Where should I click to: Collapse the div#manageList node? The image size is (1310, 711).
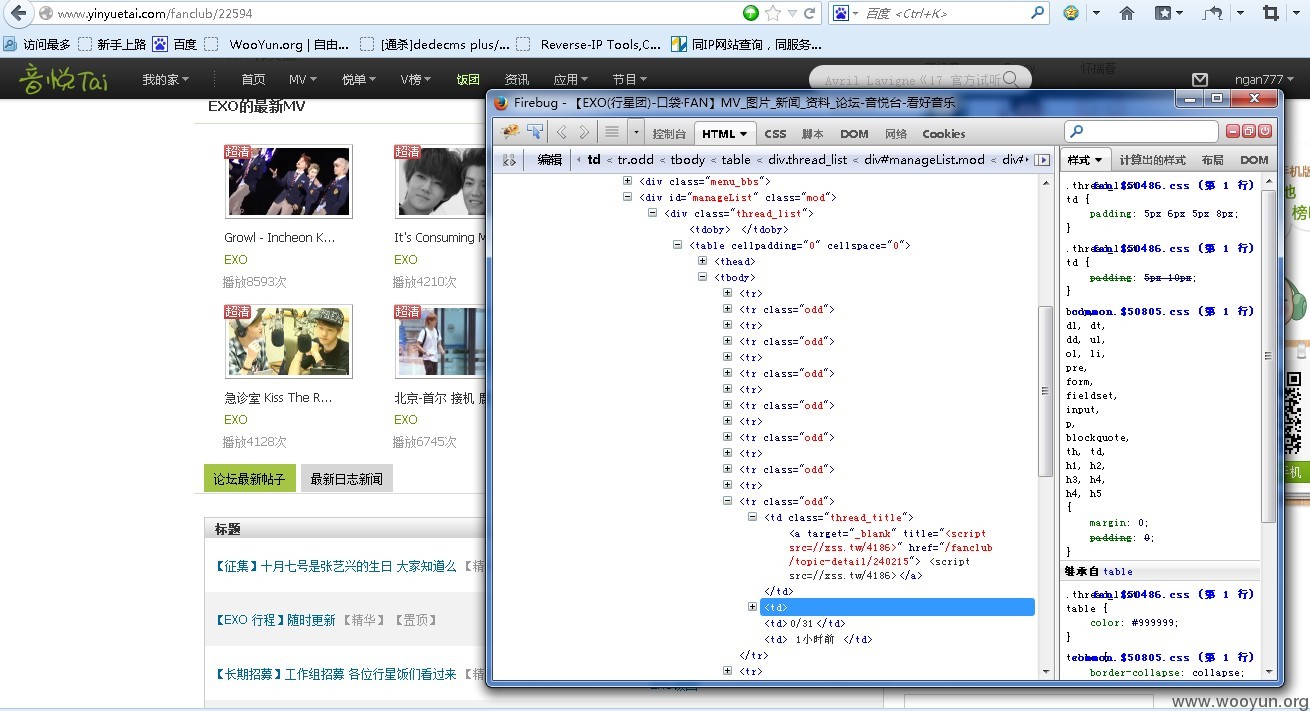pos(628,197)
